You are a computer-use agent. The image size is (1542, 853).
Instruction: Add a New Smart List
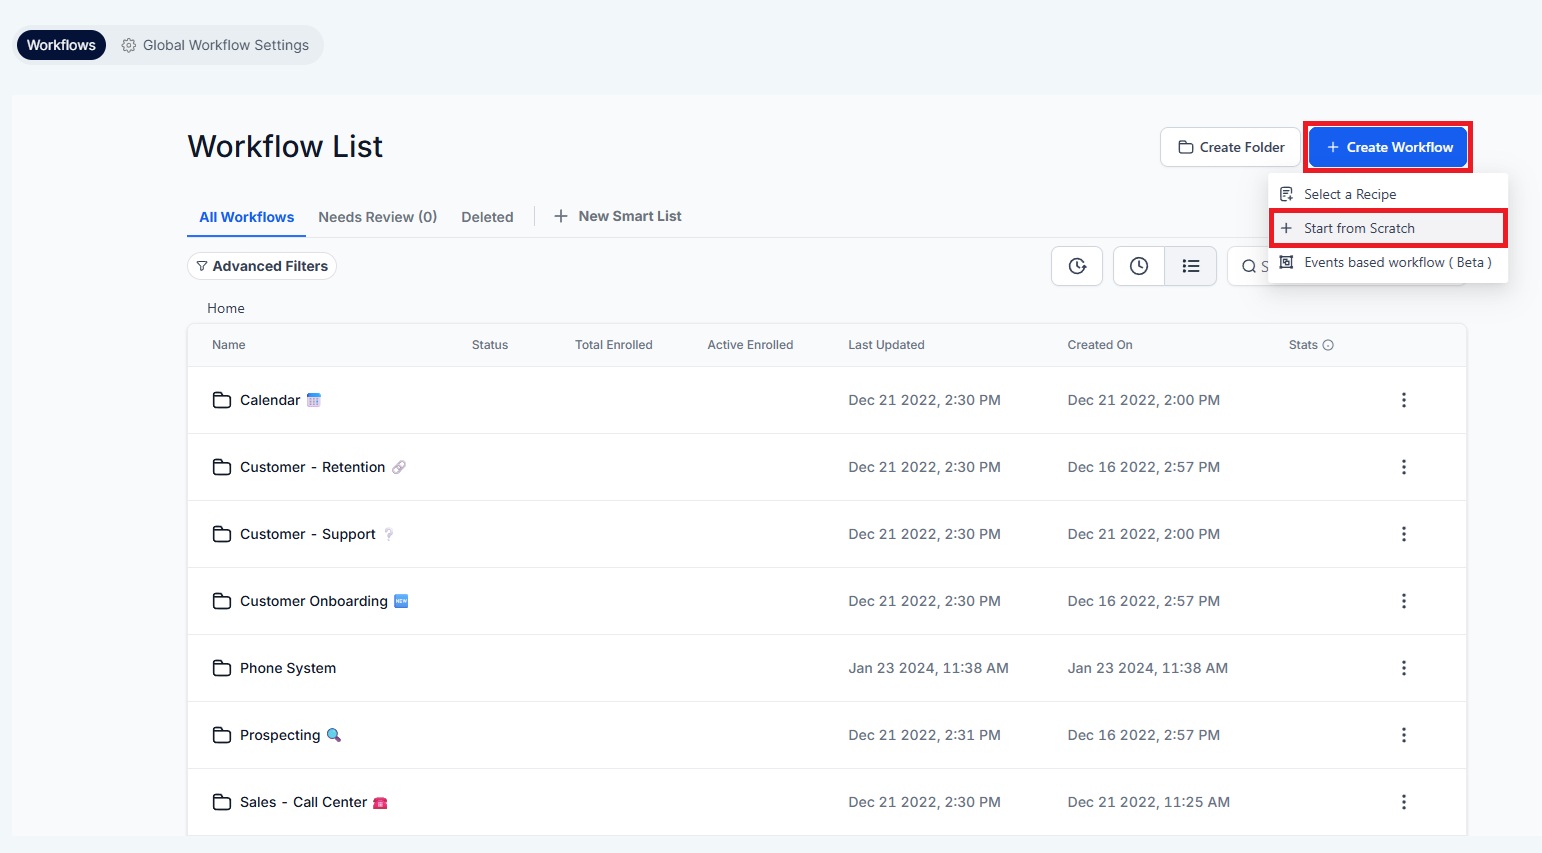618,216
